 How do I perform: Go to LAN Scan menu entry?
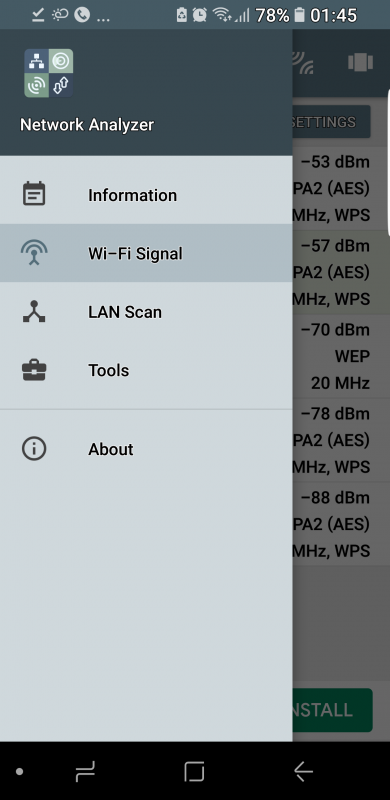click(x=146, y=312)
